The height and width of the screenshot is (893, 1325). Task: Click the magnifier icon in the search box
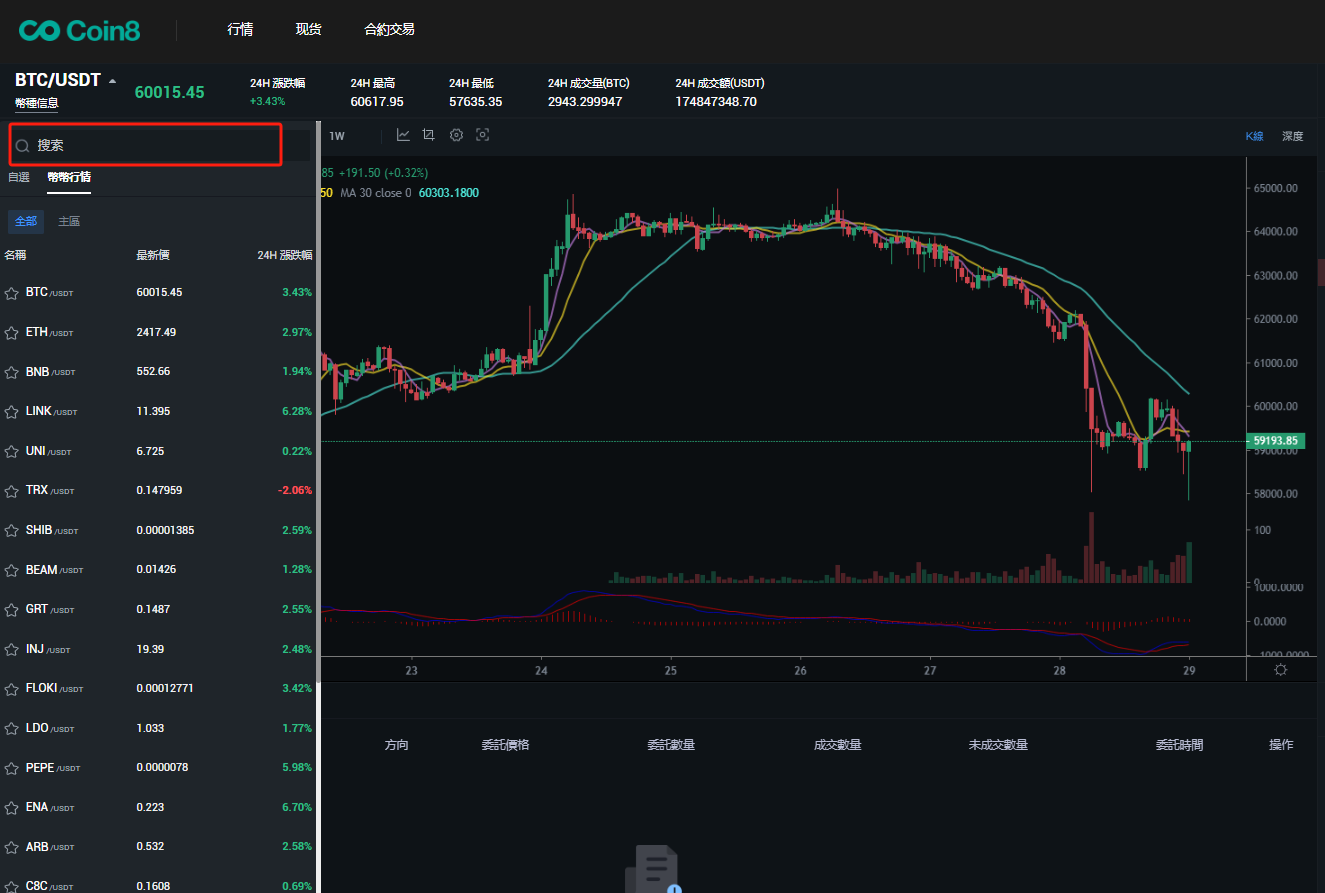22,146
